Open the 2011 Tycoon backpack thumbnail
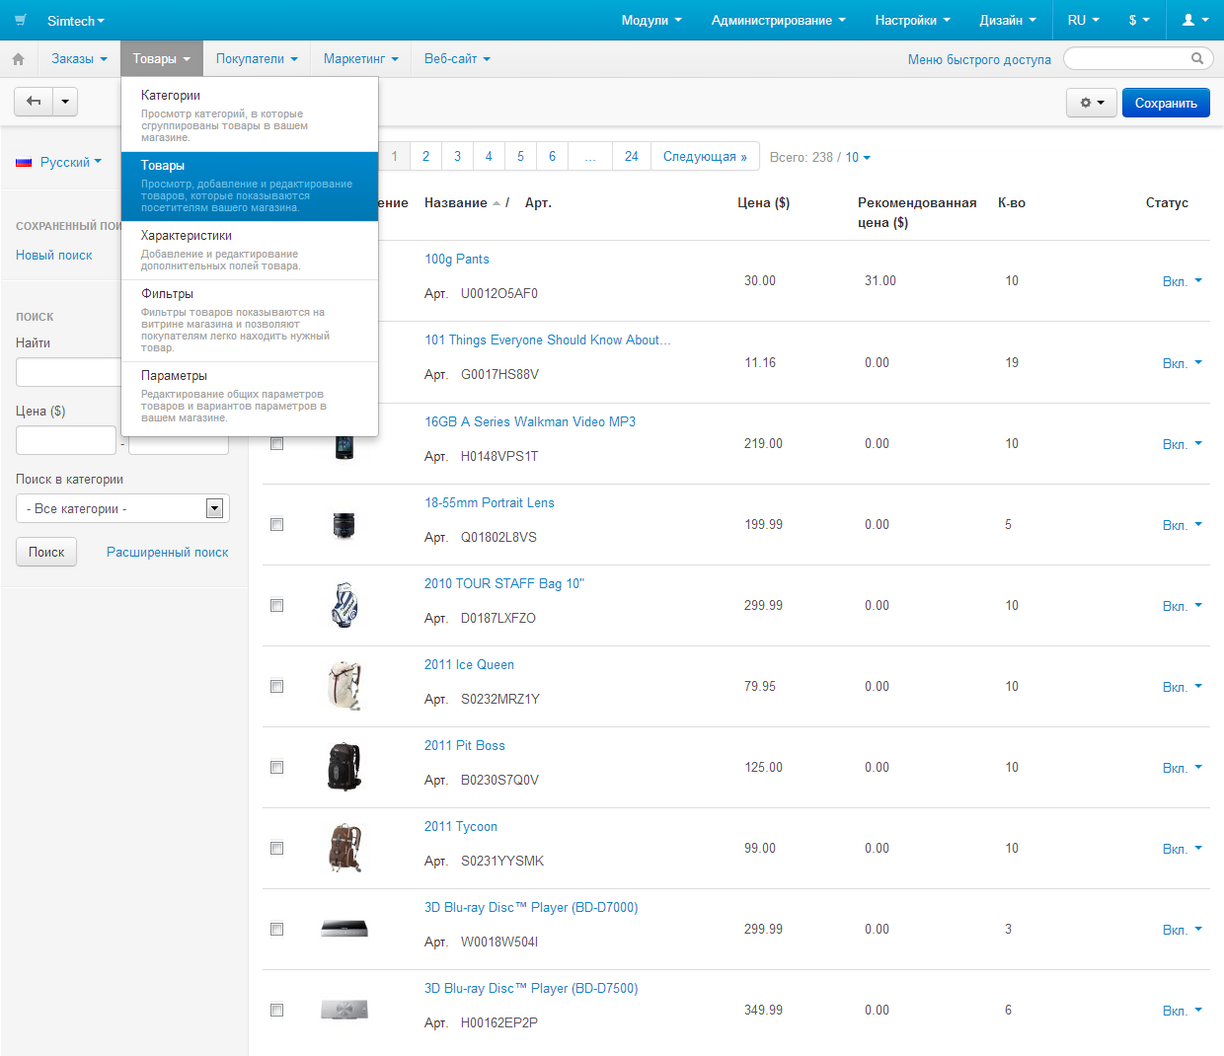The height and width of the screenshot is (1056, 1224). tap(344, 849)
